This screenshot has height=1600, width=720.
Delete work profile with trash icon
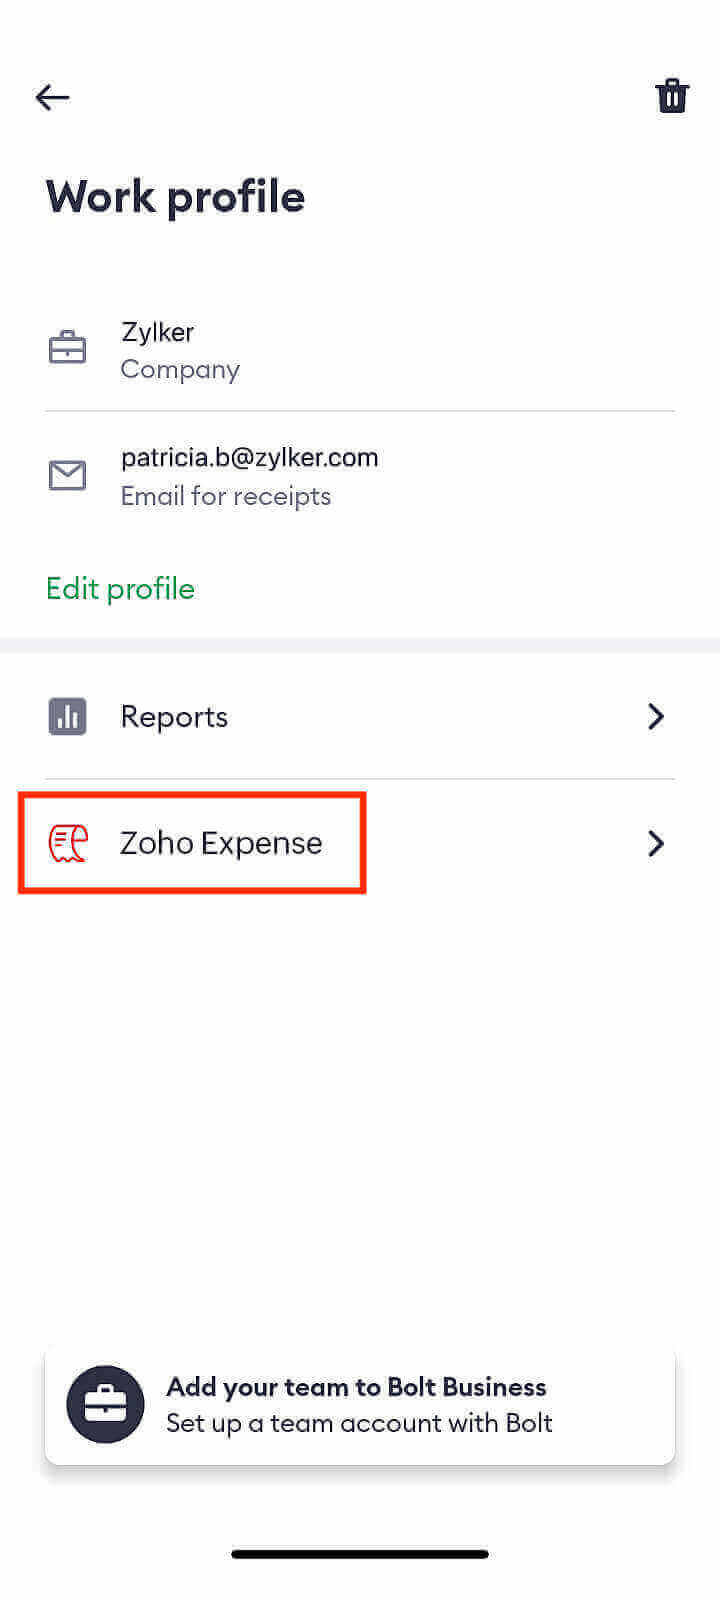[x=672, y=96]
